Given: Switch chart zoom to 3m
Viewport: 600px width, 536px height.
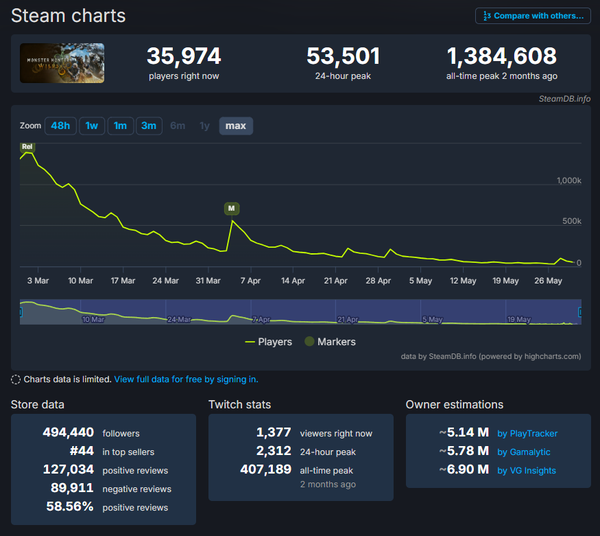Looking at the screenshot, I should (149, 126).
